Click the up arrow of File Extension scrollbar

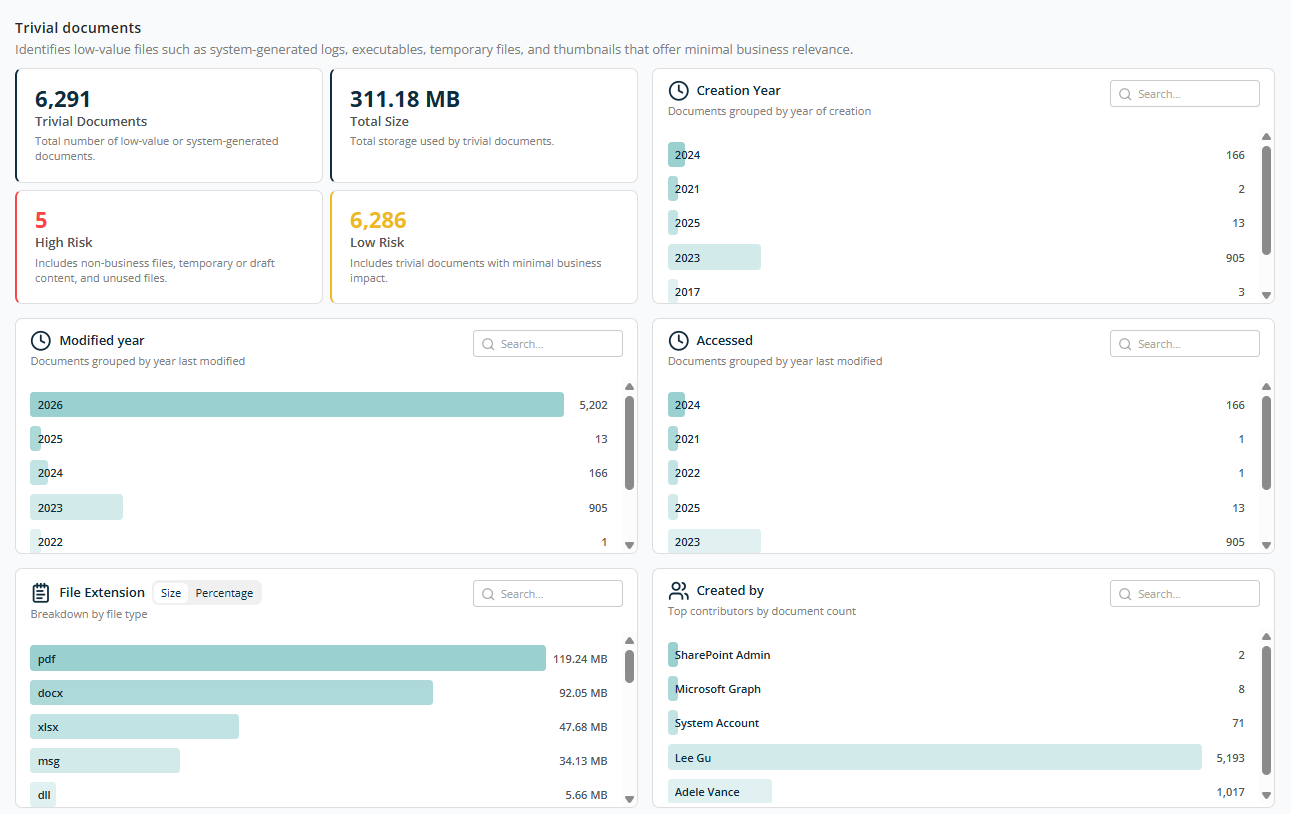click(x=630, y=641)
